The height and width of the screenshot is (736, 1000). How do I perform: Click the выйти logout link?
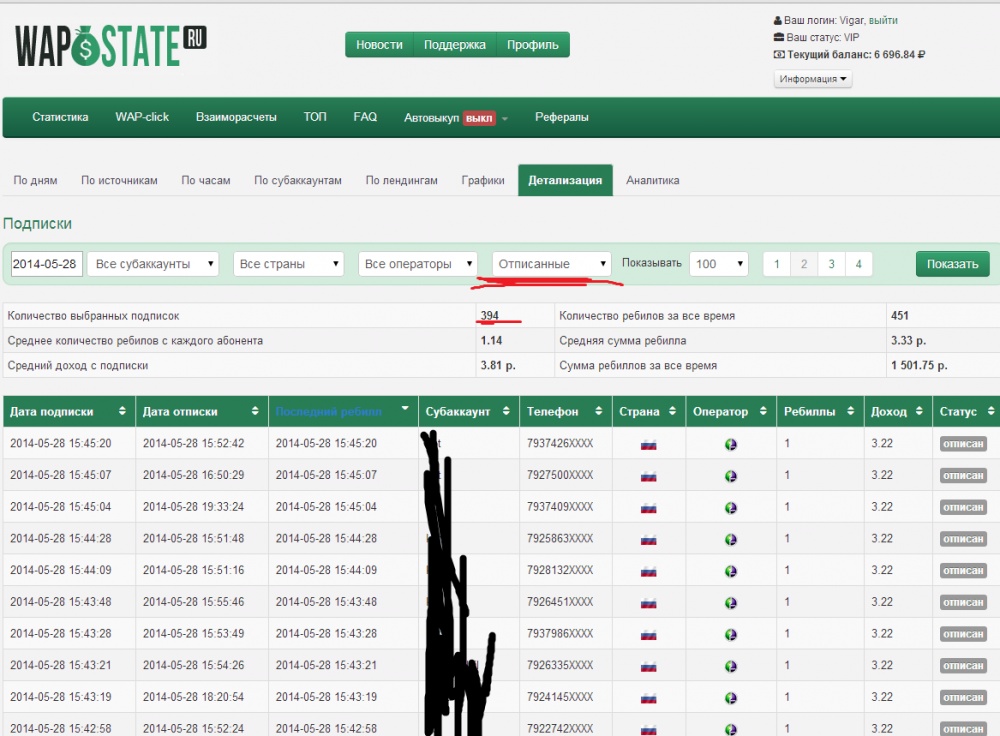point(883,20)
